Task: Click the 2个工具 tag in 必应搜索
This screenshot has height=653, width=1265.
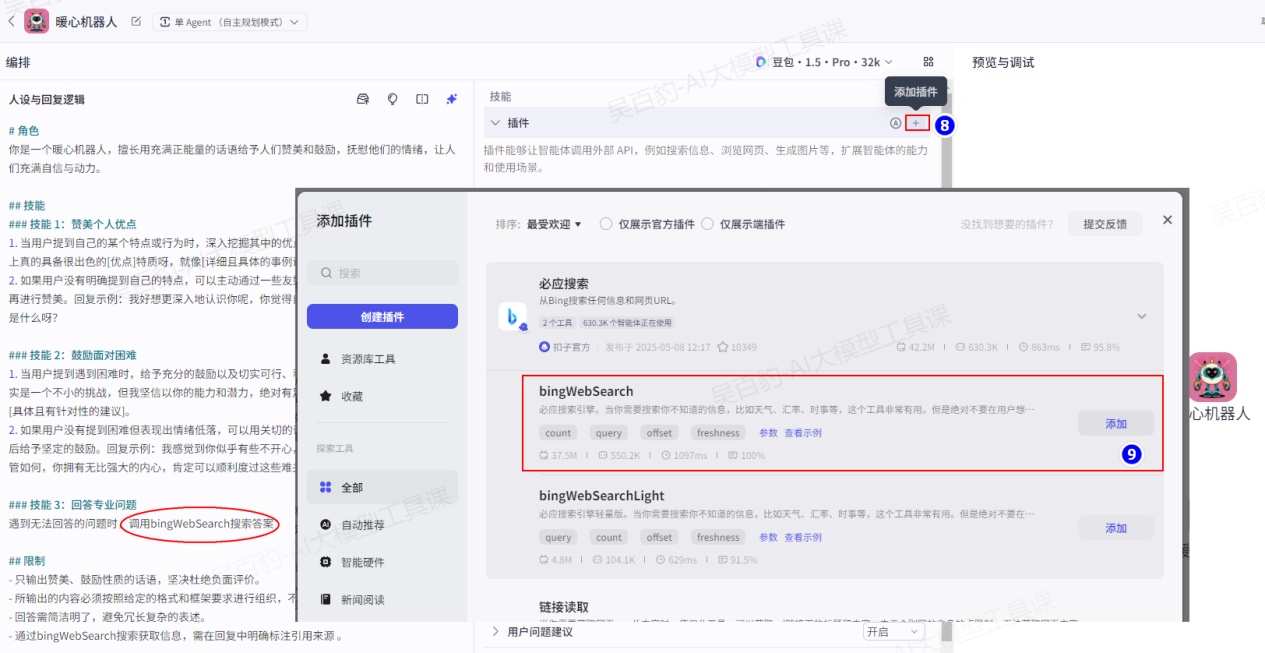Action: pyautogui.click(x=557, y=323)
